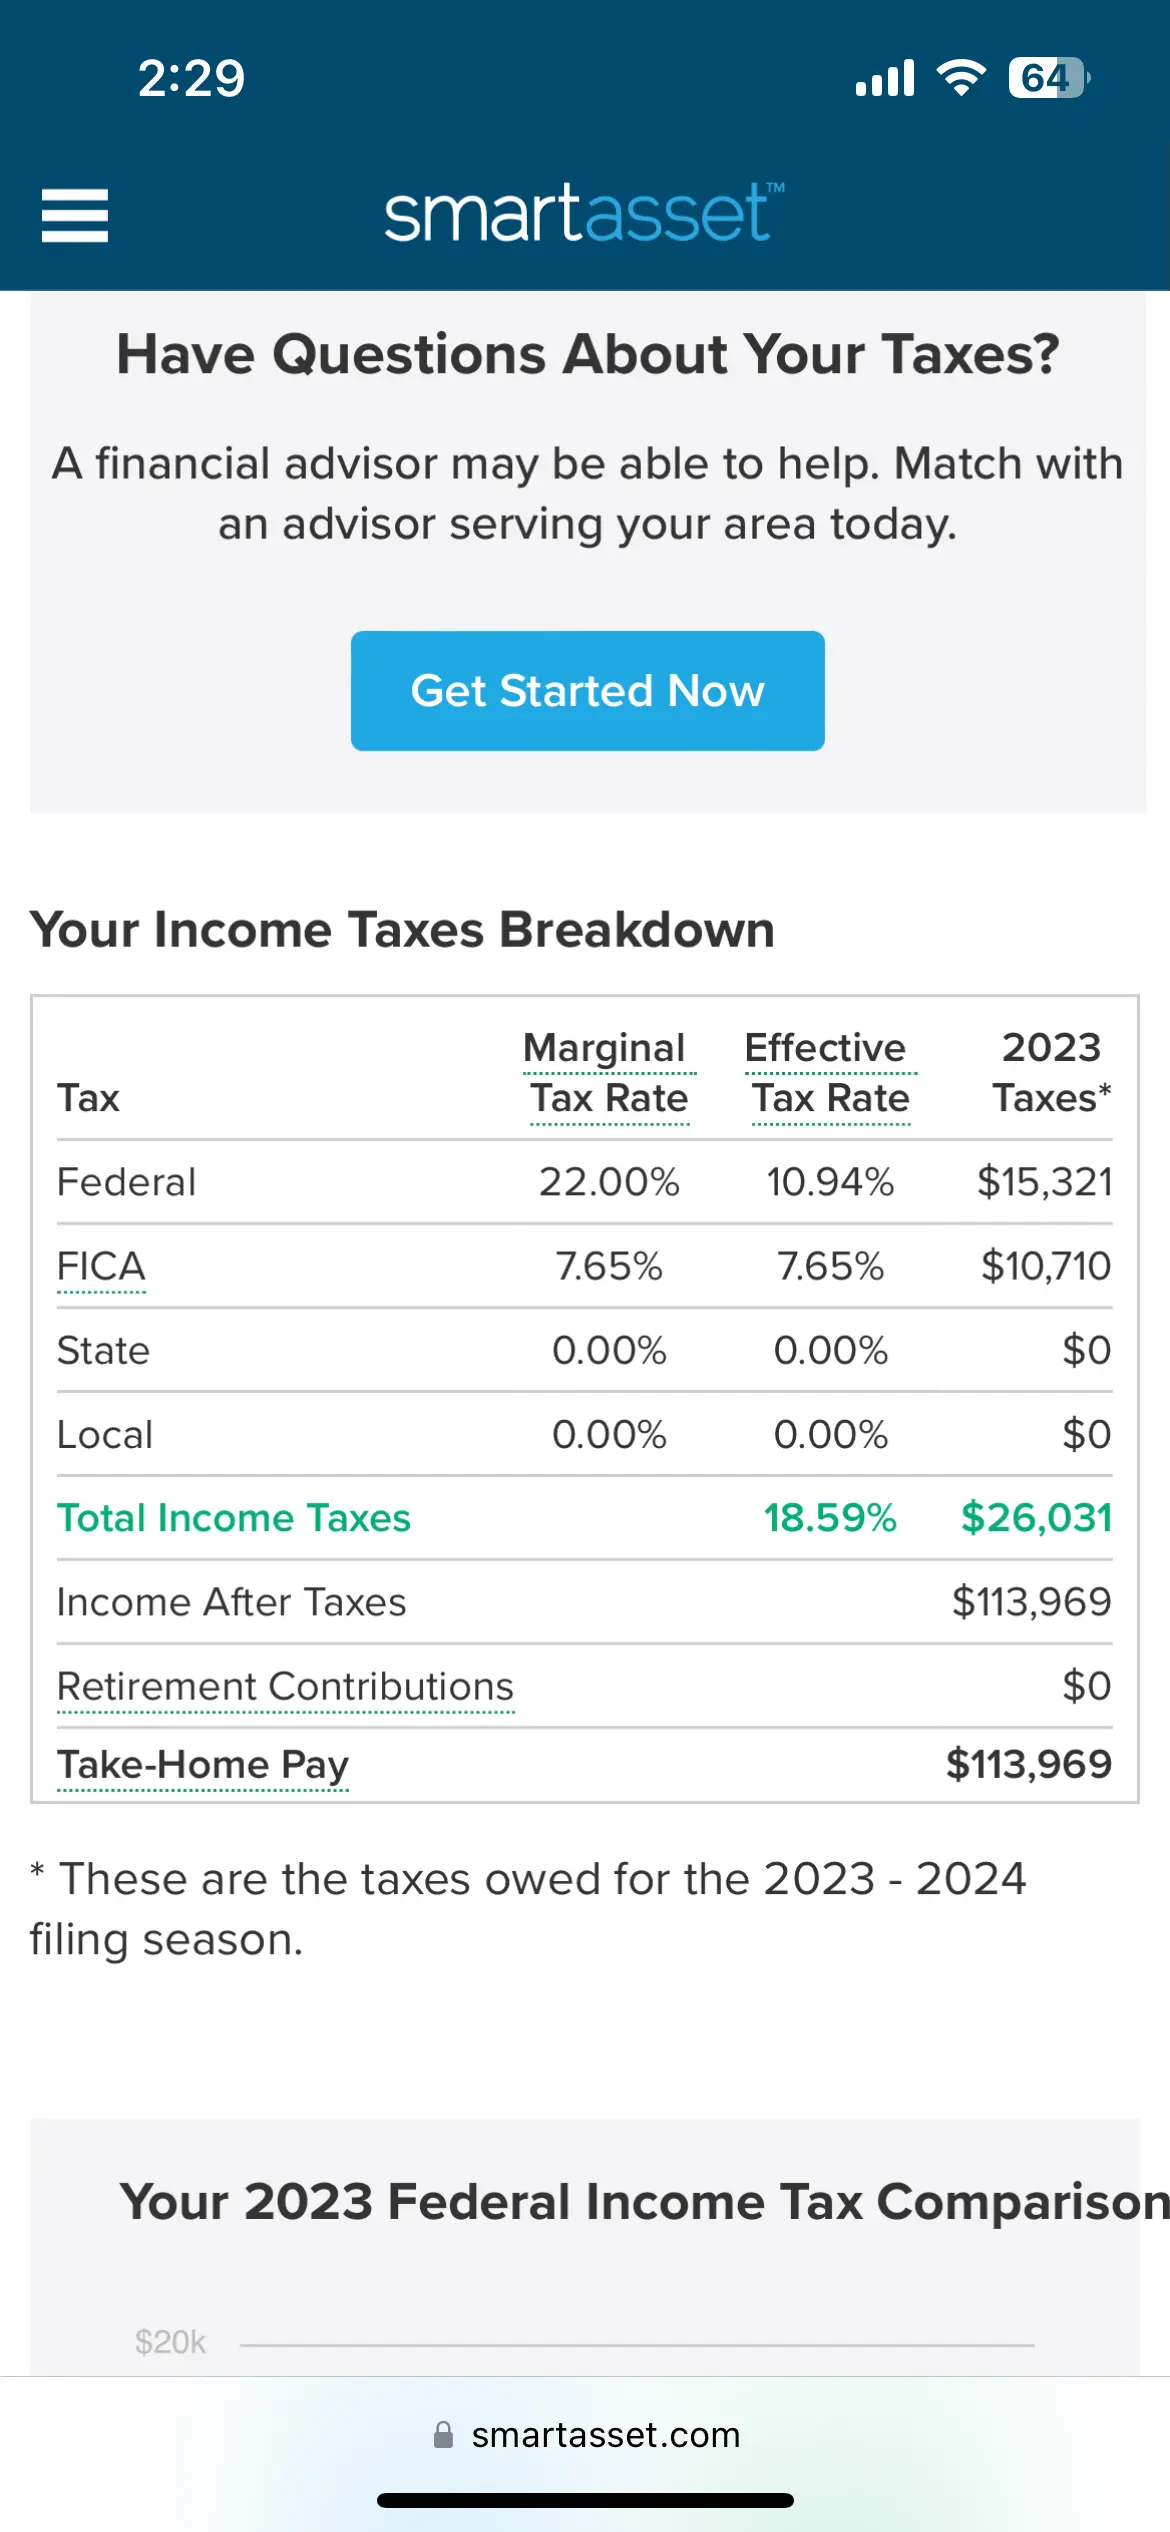
Task: Tap the cellular signal bars
Action: 885,78
